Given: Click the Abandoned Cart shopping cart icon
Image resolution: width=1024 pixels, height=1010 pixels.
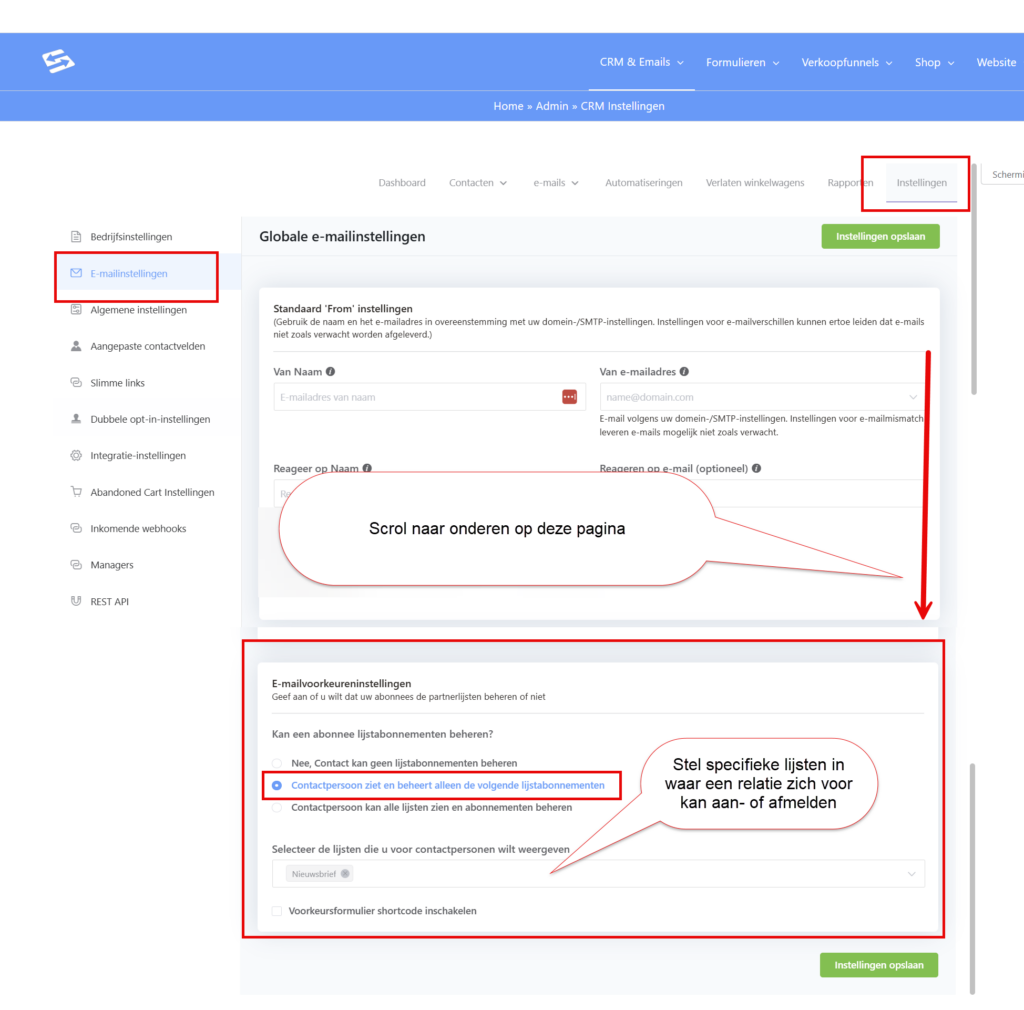Looking at the screenshot, I should point(76,492).
